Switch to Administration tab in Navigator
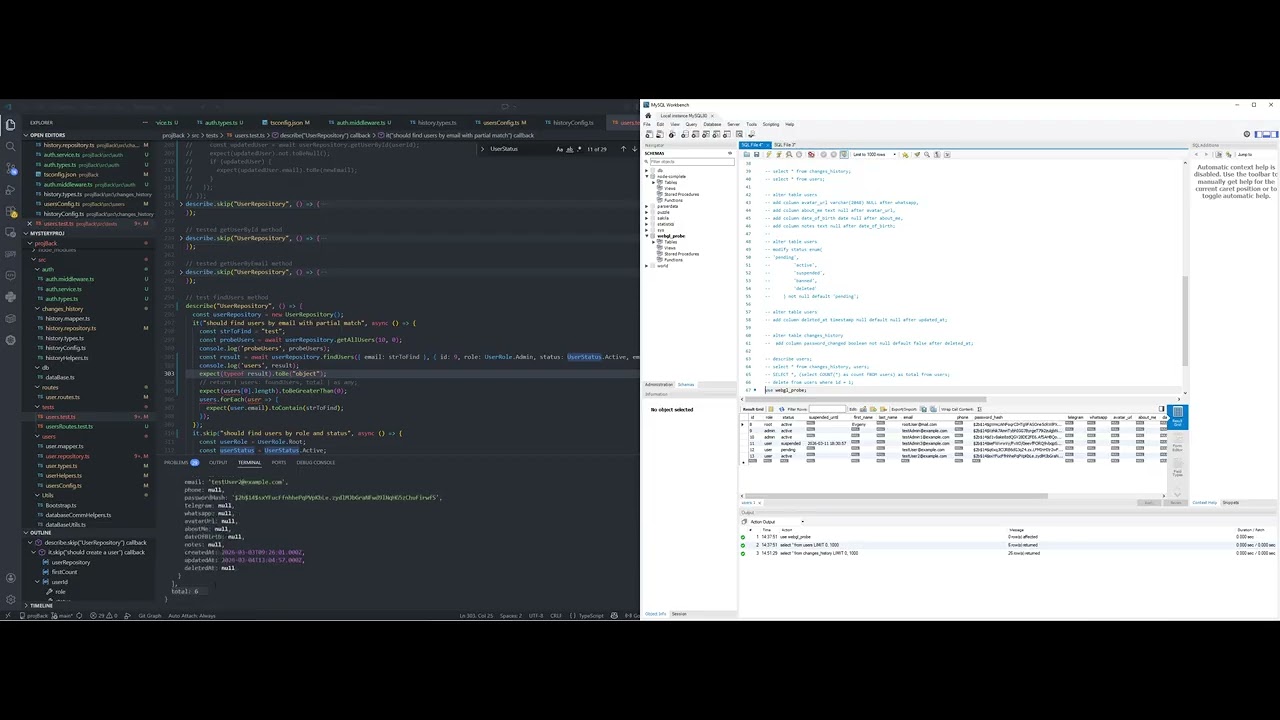The width and height of the screenshot is (1280, 720). [659, 385]
